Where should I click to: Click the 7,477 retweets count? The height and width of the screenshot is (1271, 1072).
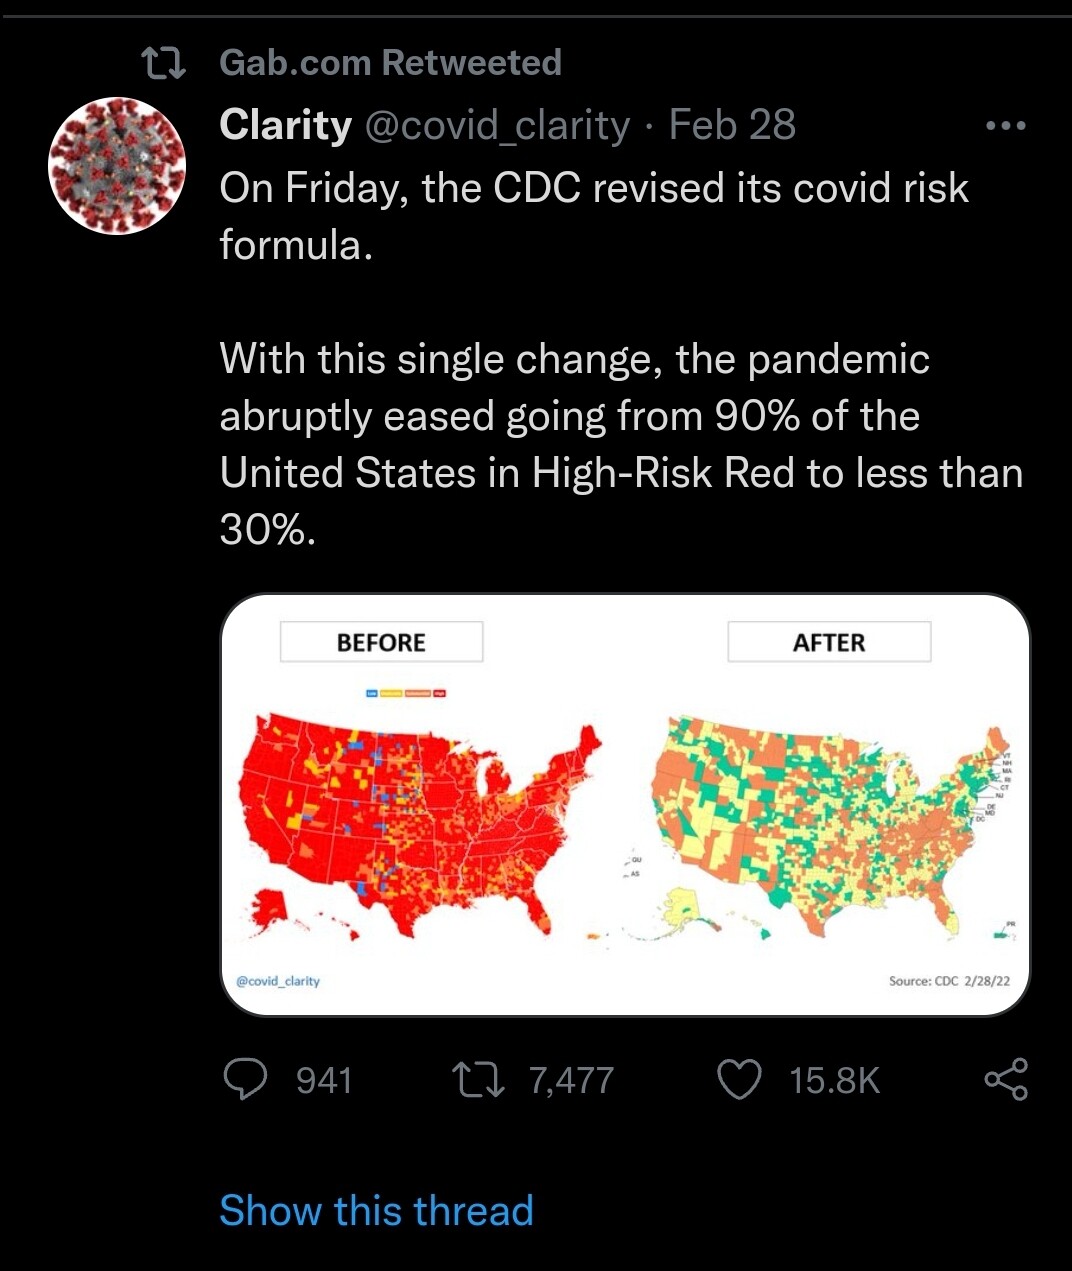pyautogui.click(x=571, y=1081)
